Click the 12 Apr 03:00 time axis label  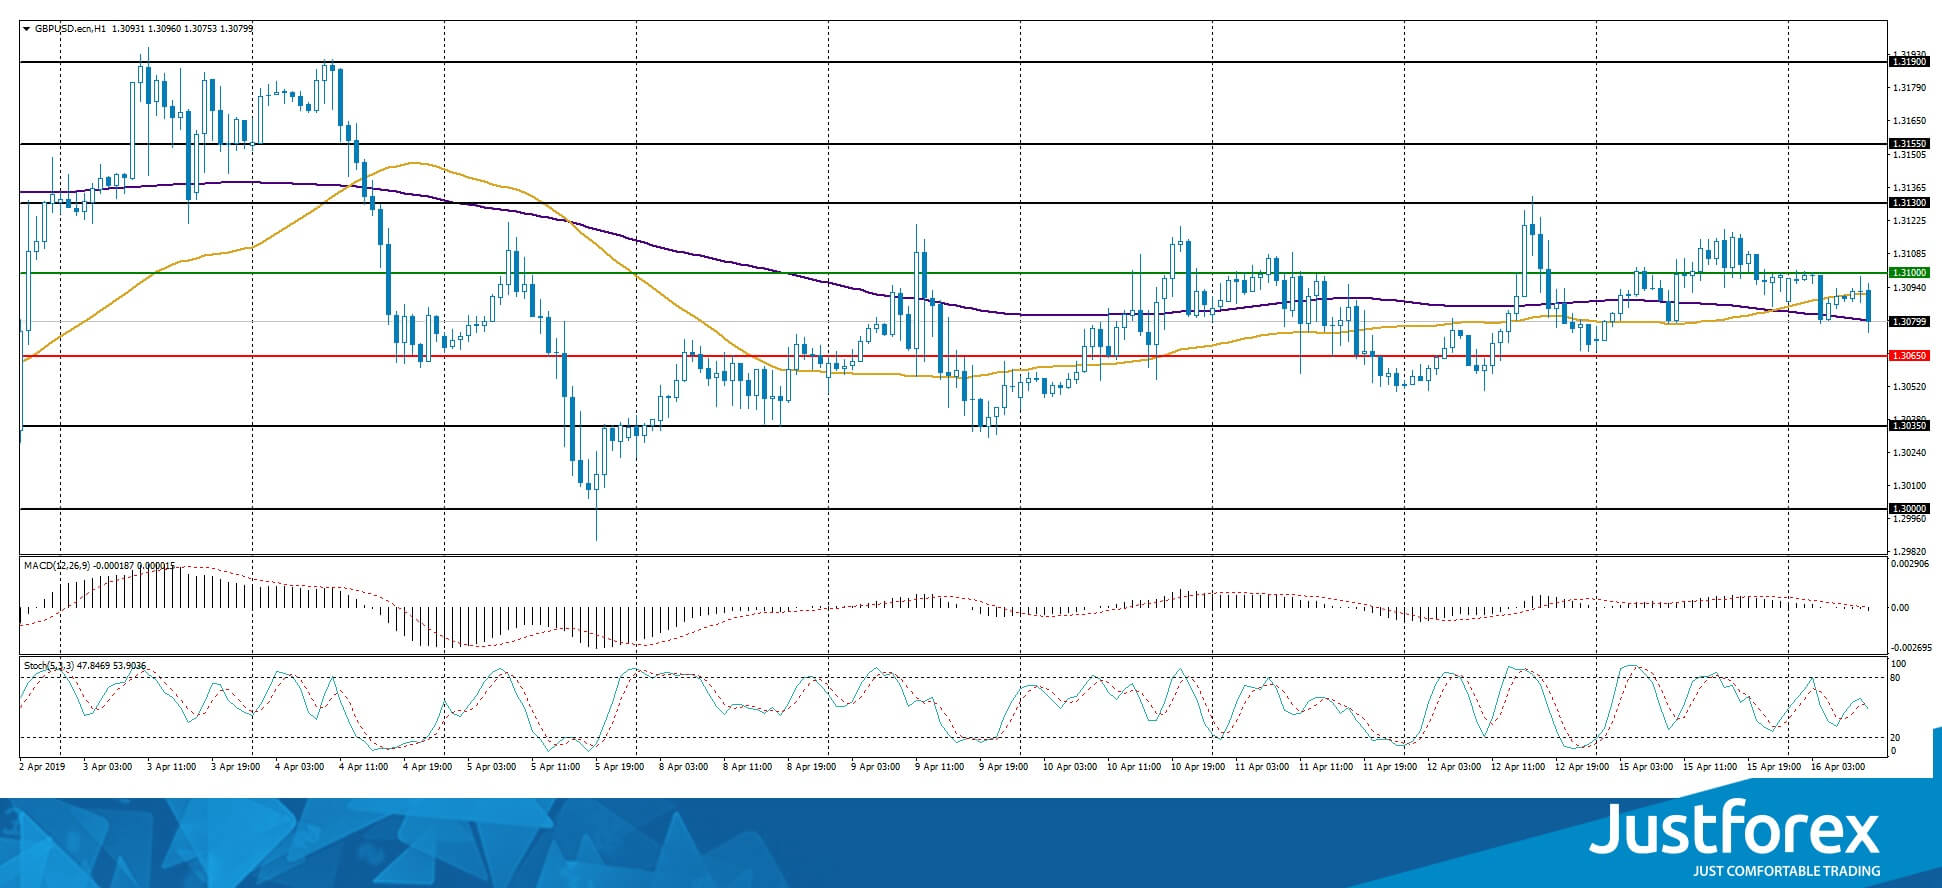pyautogui.click(x=1454, y=767)
